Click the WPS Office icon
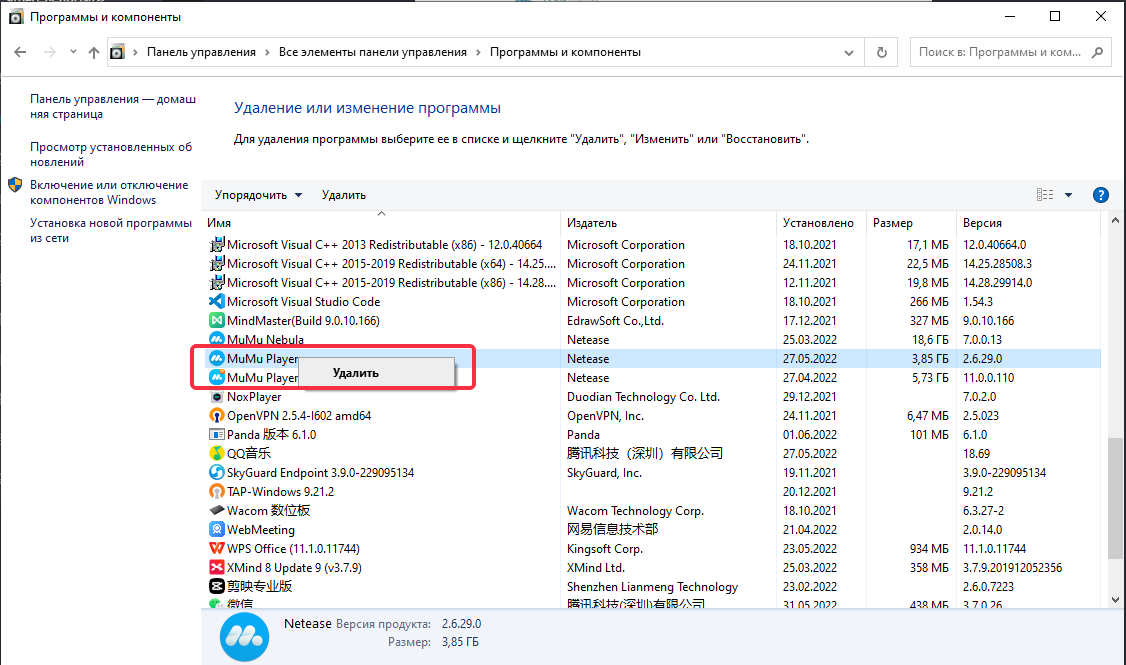Image resolution: width=1126 pixels, height=665 pixels. point(216,548)
